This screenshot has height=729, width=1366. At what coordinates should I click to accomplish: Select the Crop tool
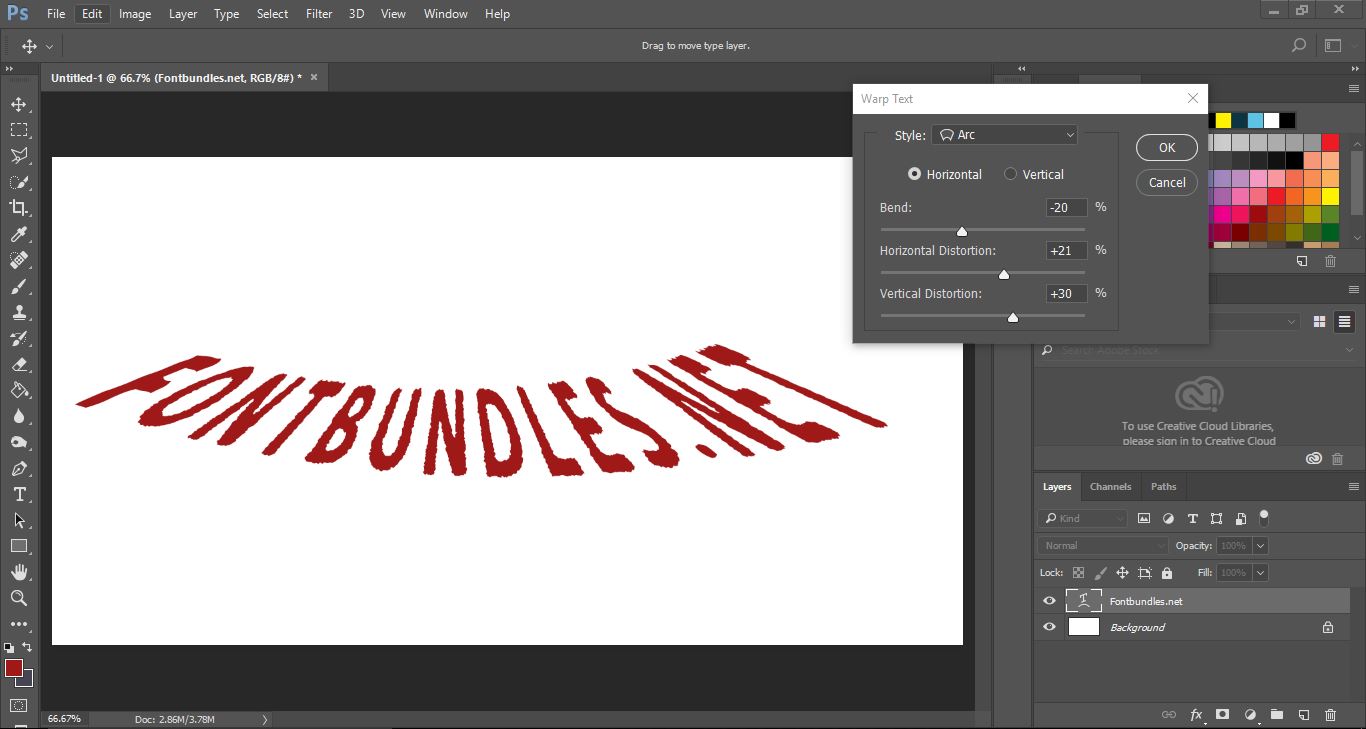(20, 208)
